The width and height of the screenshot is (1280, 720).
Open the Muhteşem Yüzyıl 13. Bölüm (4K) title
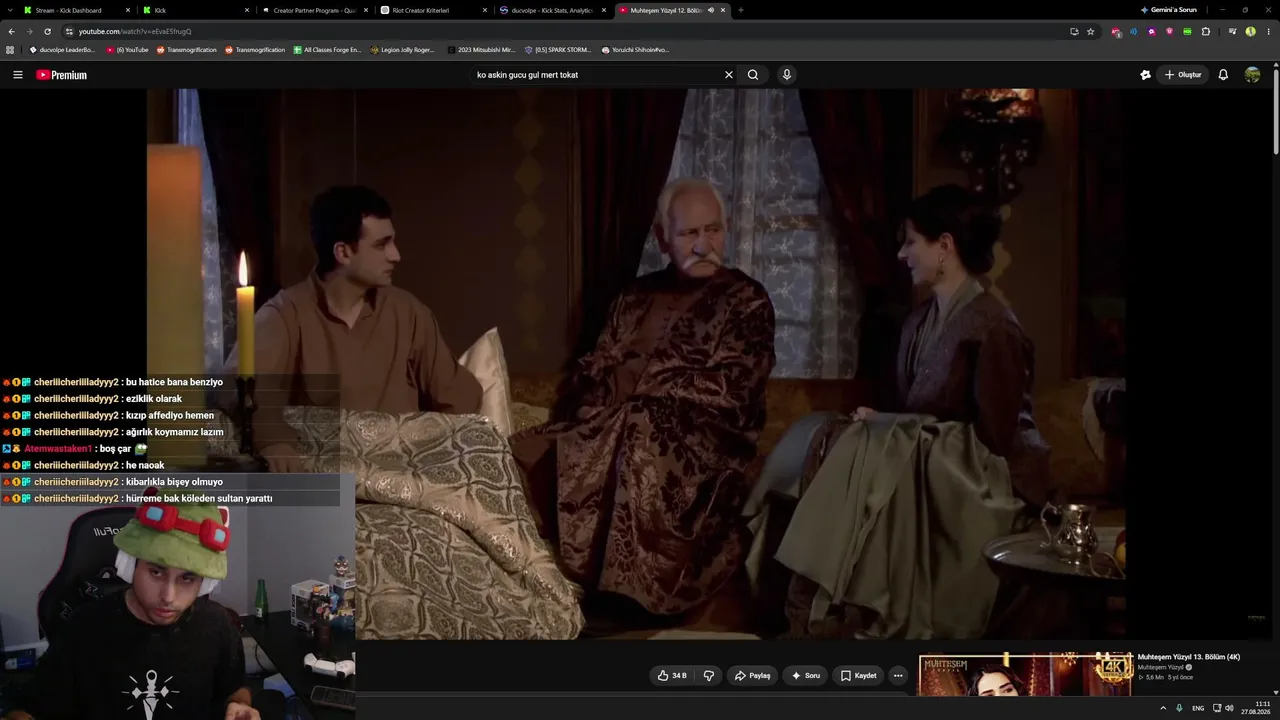[1189, 657]
